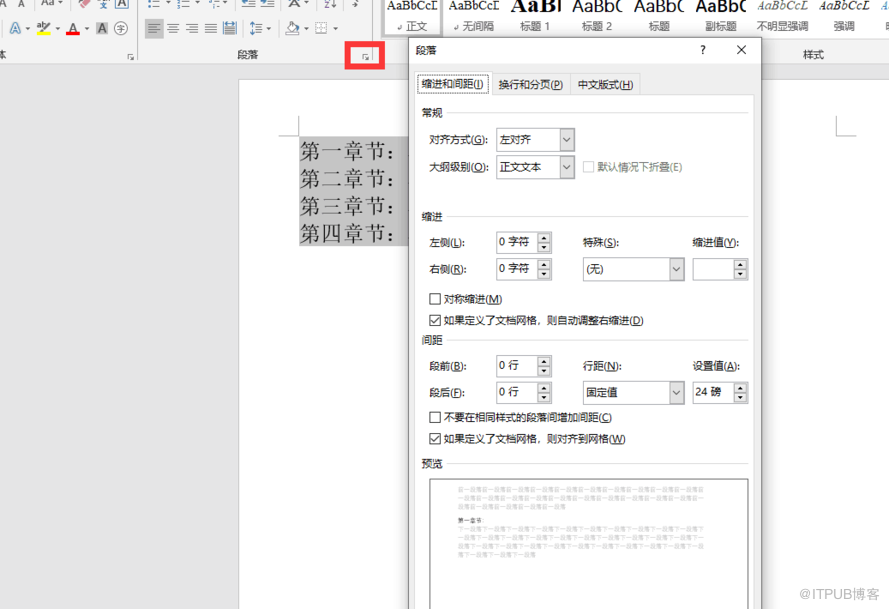Switch to the 换行和分页 tab
Viewport: 889px width, 609px height.
(x=530, y=85)
